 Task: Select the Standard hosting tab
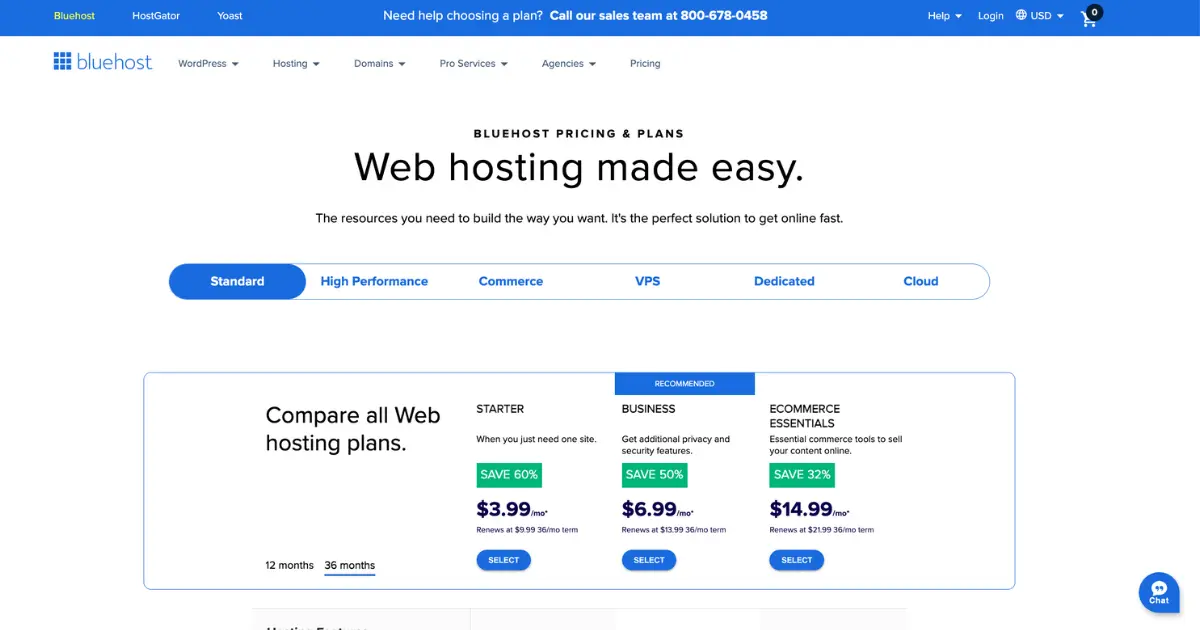coord(237,282)
